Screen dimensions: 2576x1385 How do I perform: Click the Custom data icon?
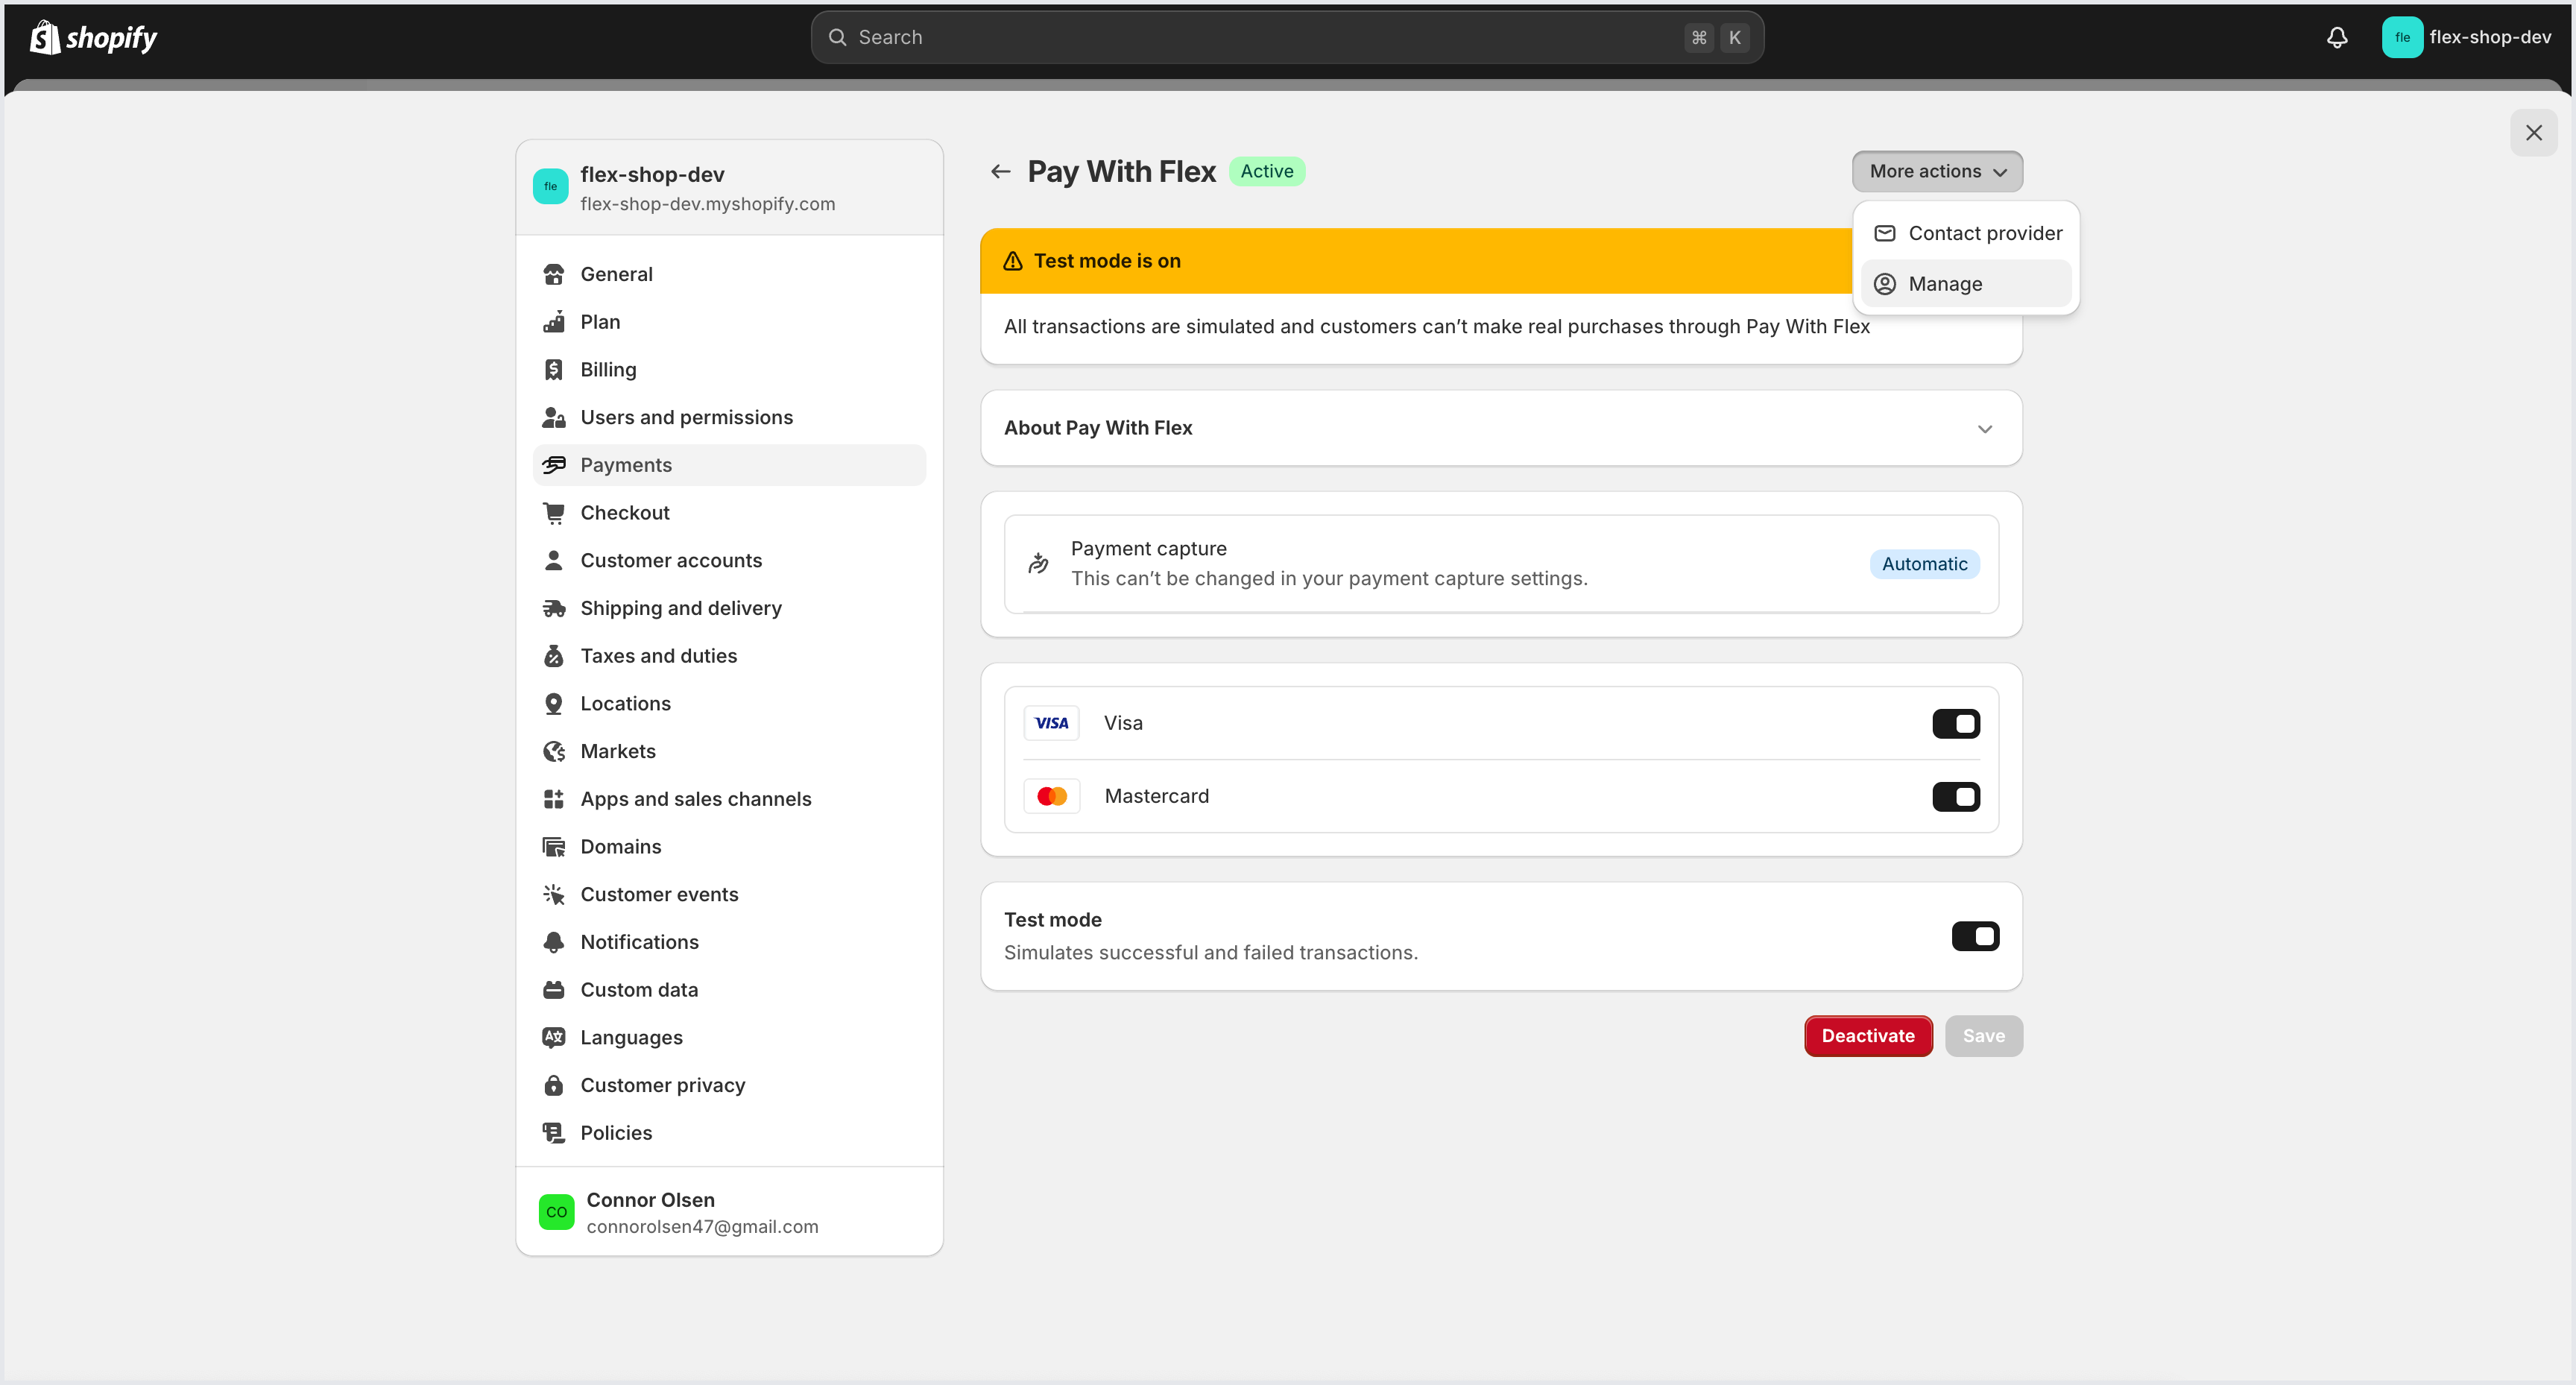553,990
